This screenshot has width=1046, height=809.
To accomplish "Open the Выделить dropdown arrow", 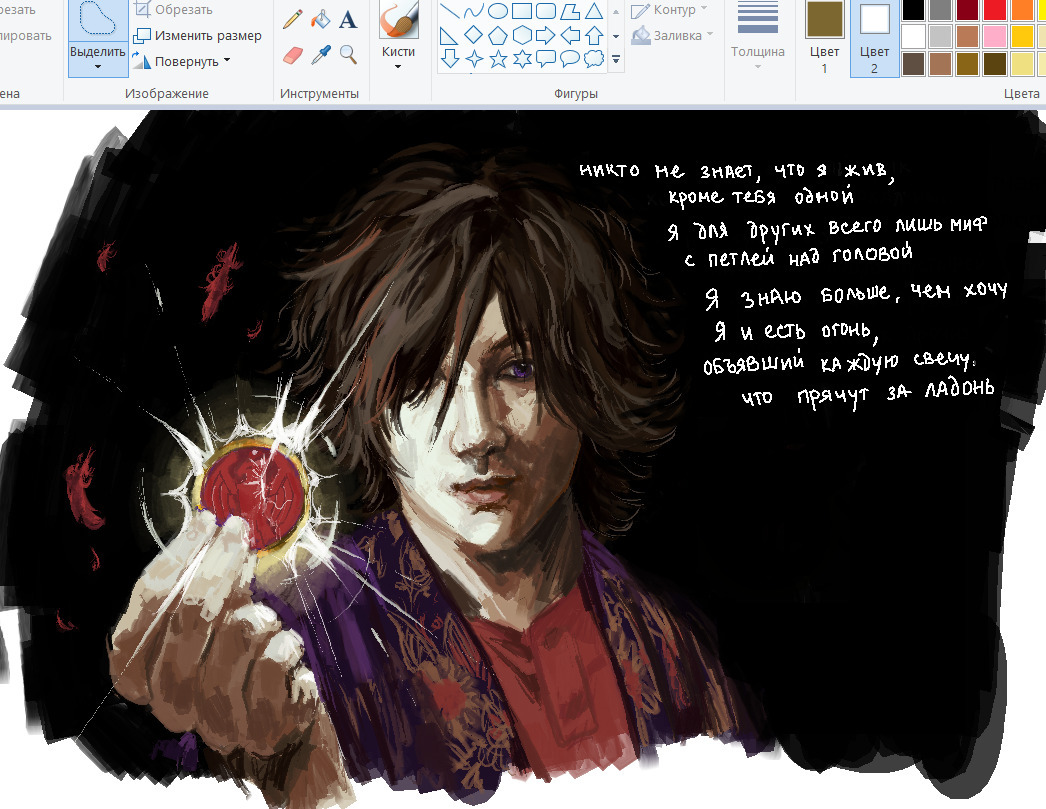I will click(x=98, y=67).
